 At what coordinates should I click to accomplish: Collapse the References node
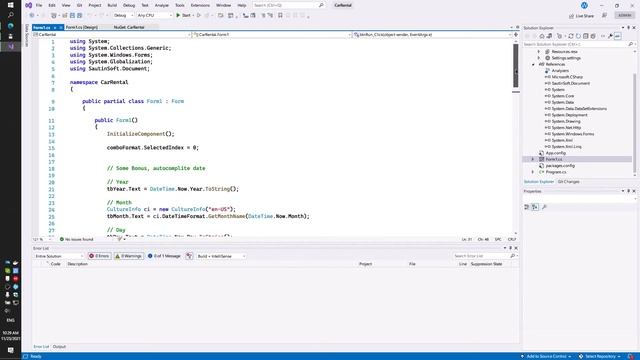coord(533,64)
